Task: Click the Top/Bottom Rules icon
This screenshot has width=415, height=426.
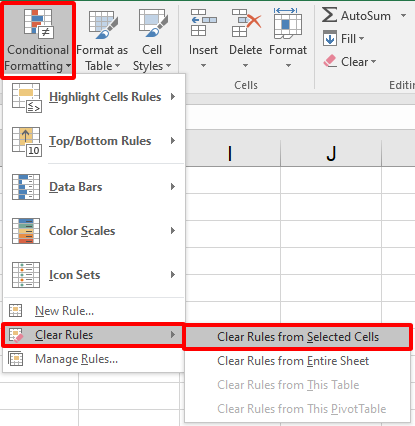Action: point(26,141)
